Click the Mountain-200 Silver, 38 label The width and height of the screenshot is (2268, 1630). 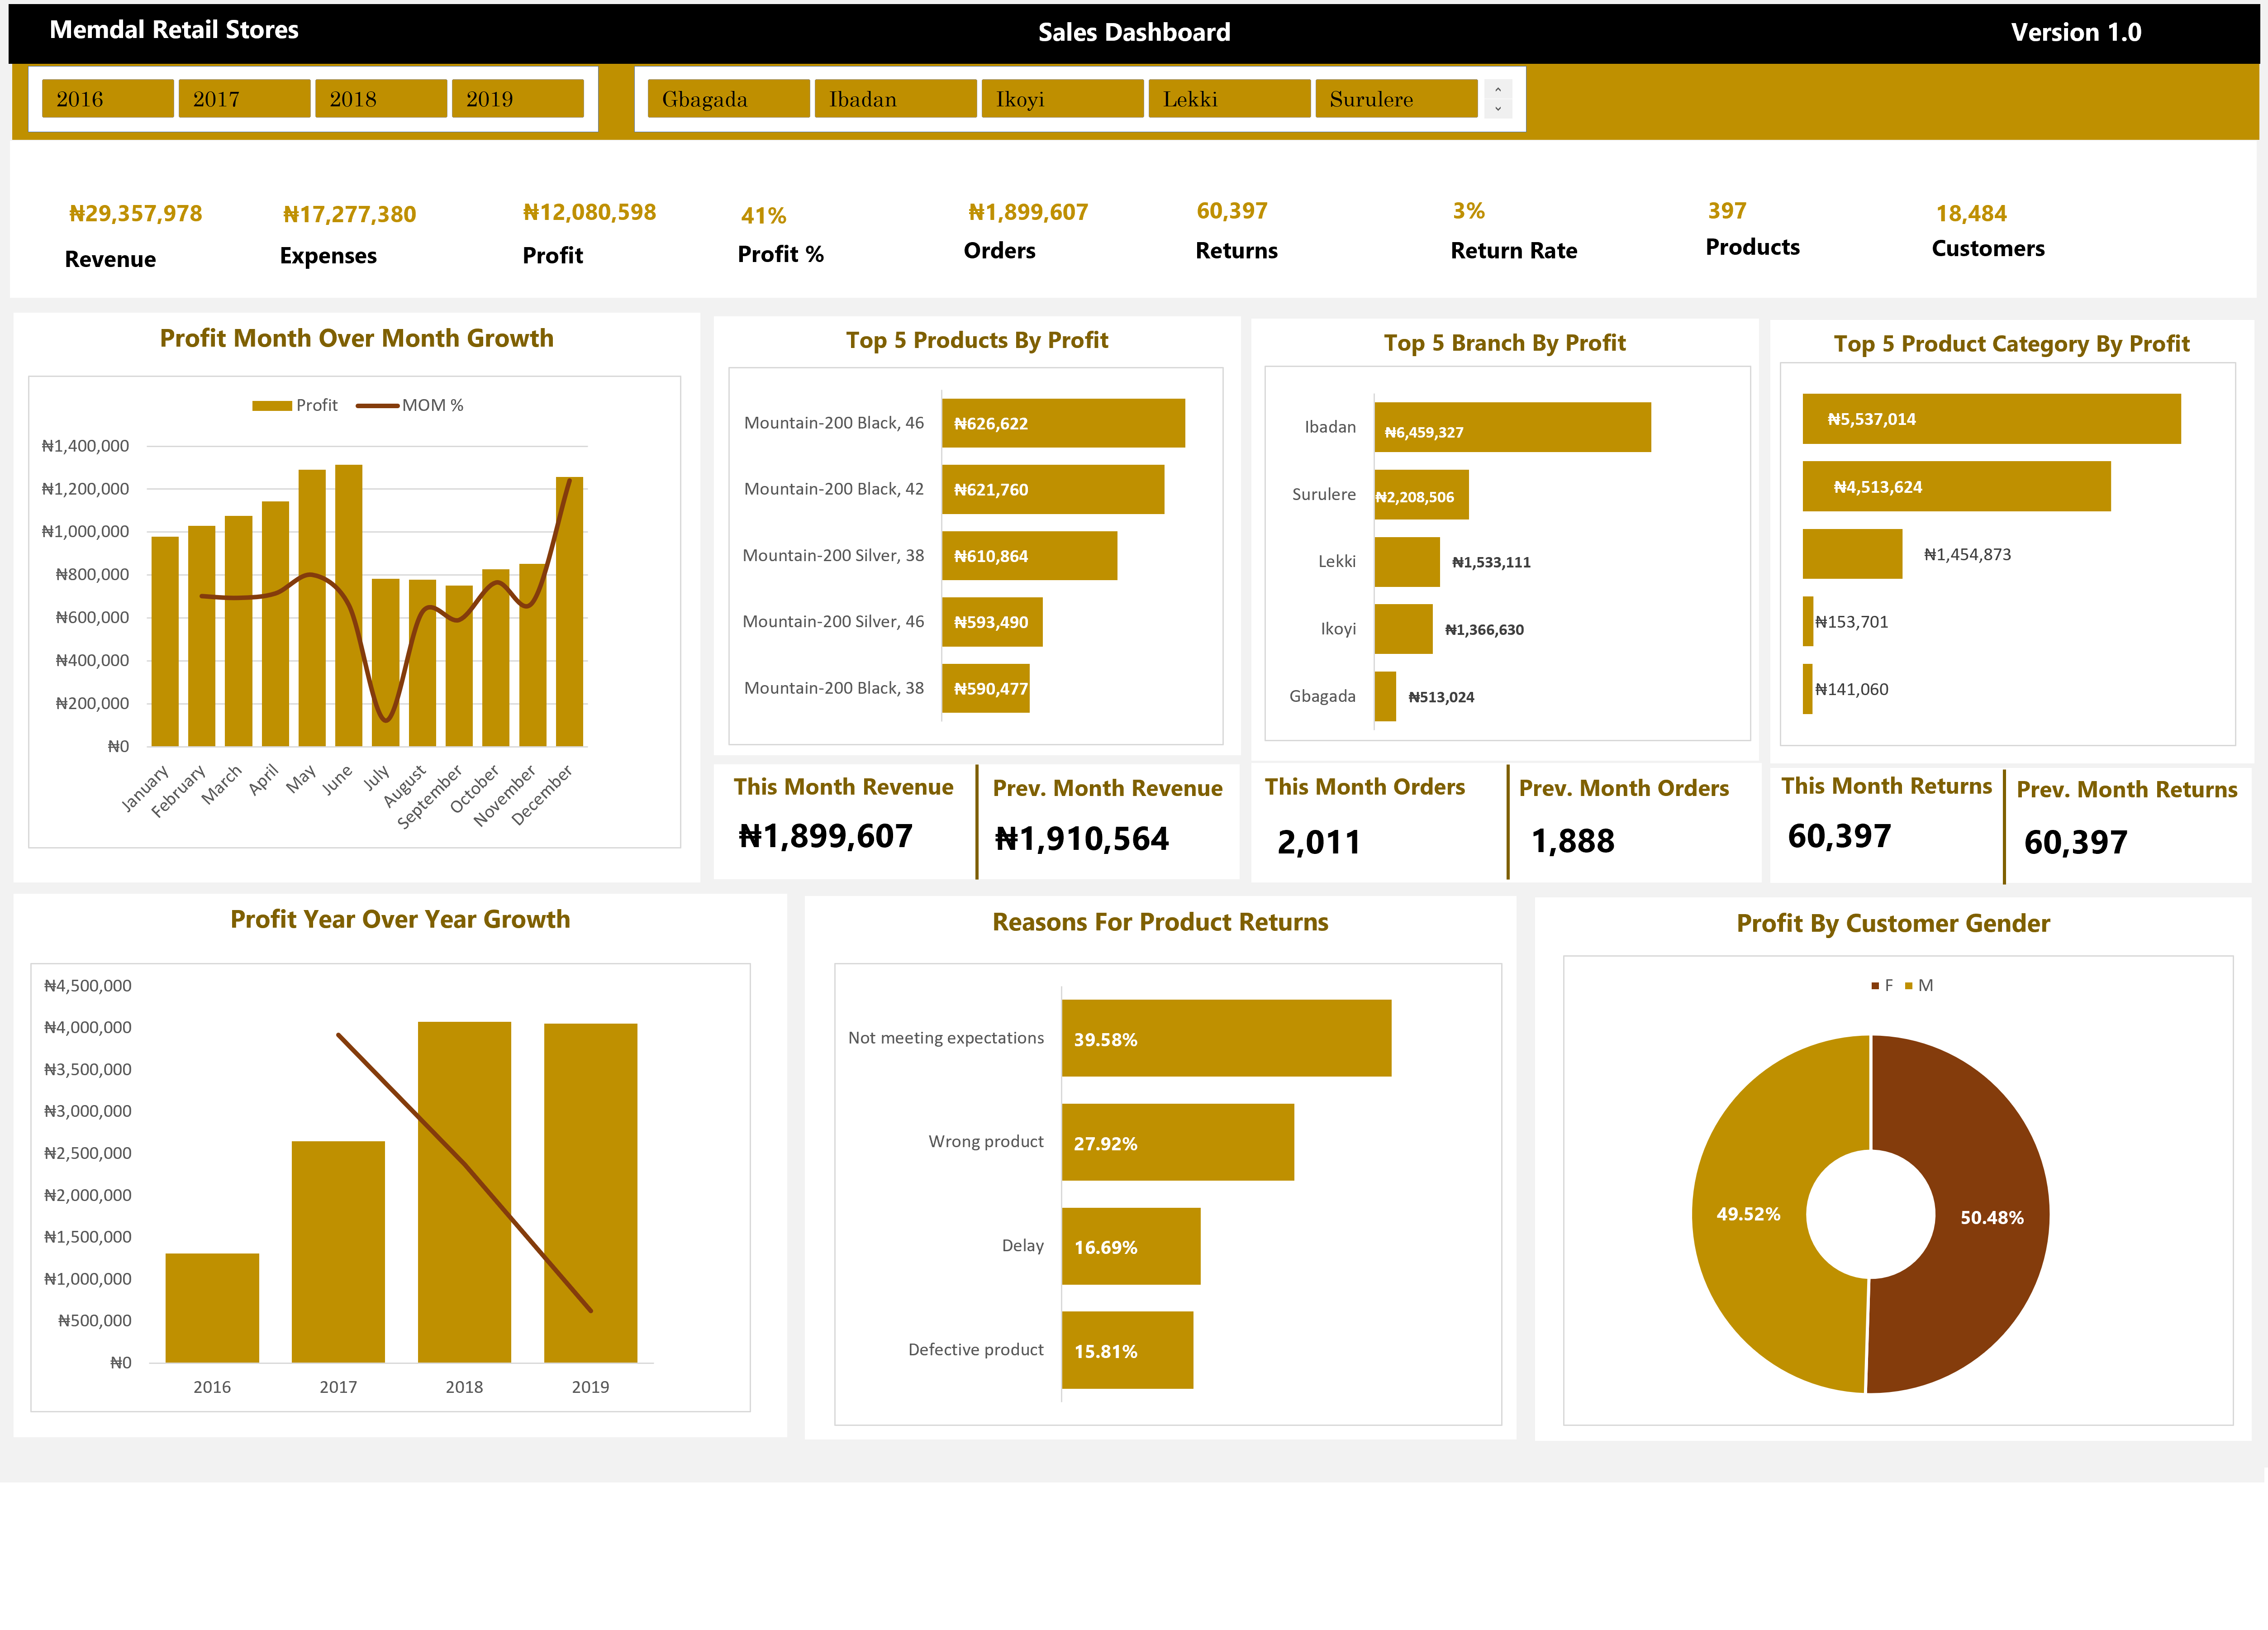[833, 556]
